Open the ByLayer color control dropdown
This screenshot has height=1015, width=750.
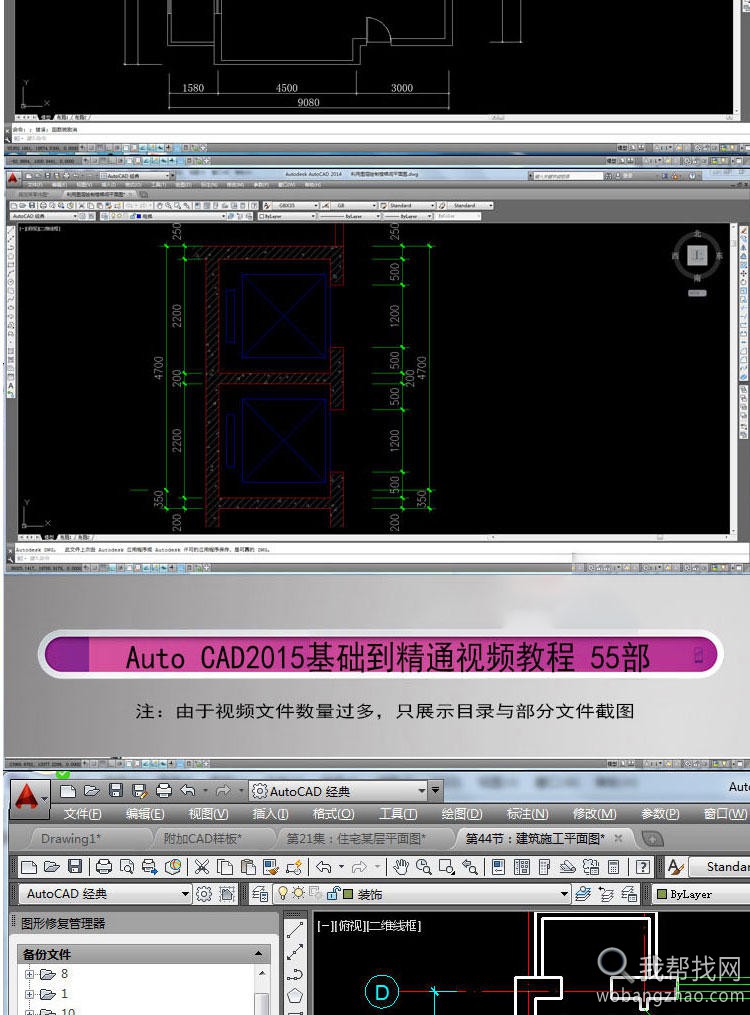pyautogui.click(x=700, y=894)
